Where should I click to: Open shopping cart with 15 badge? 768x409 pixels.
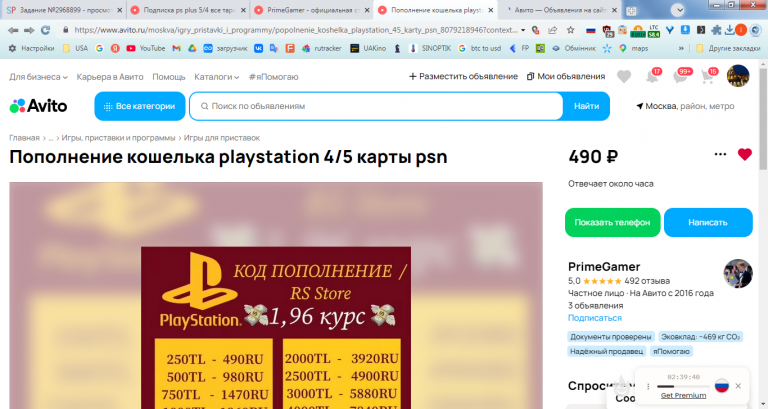click(x=709, y=76)
